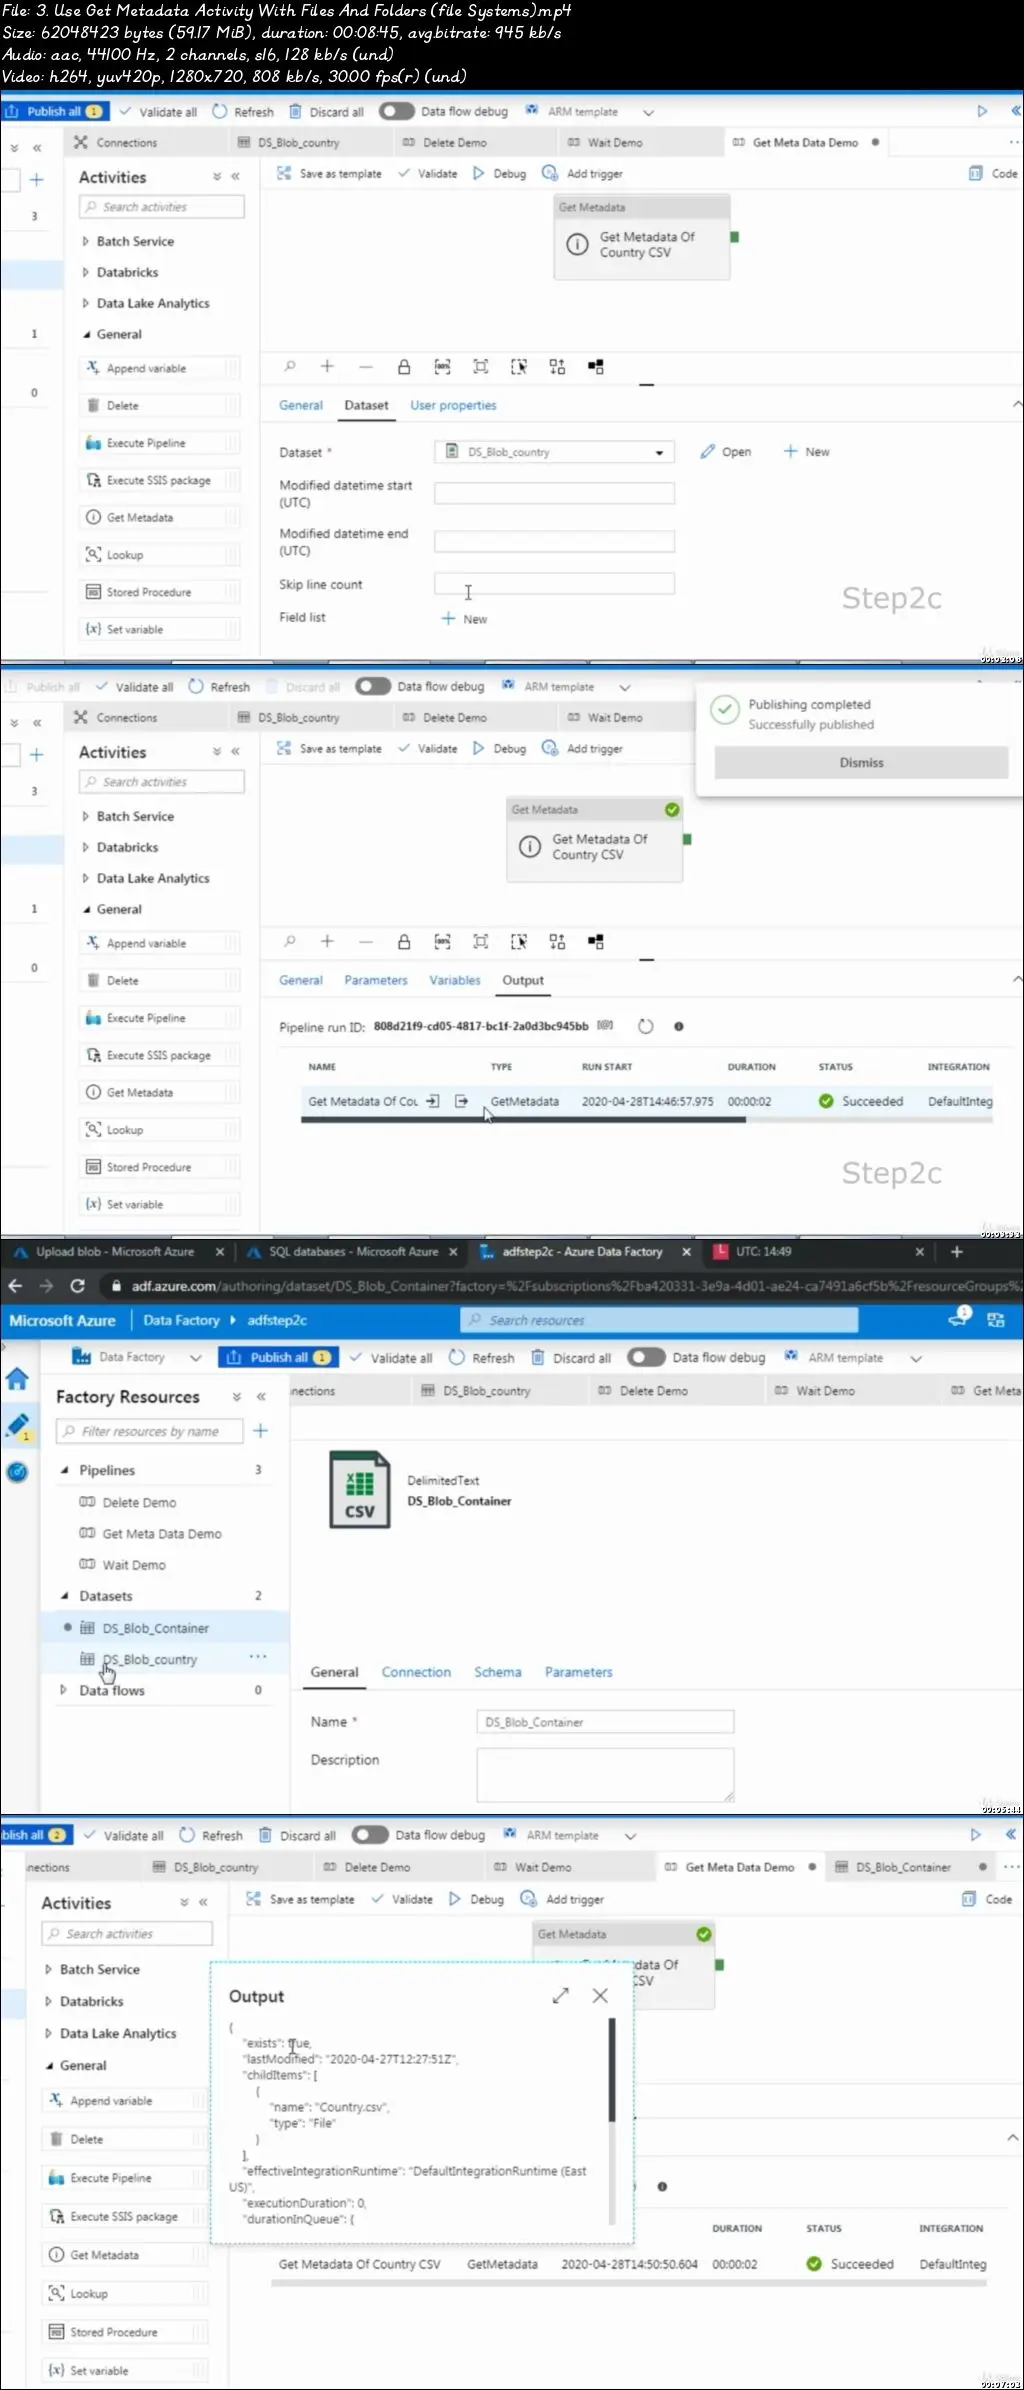Open the Schema tab

point(498,1672)
